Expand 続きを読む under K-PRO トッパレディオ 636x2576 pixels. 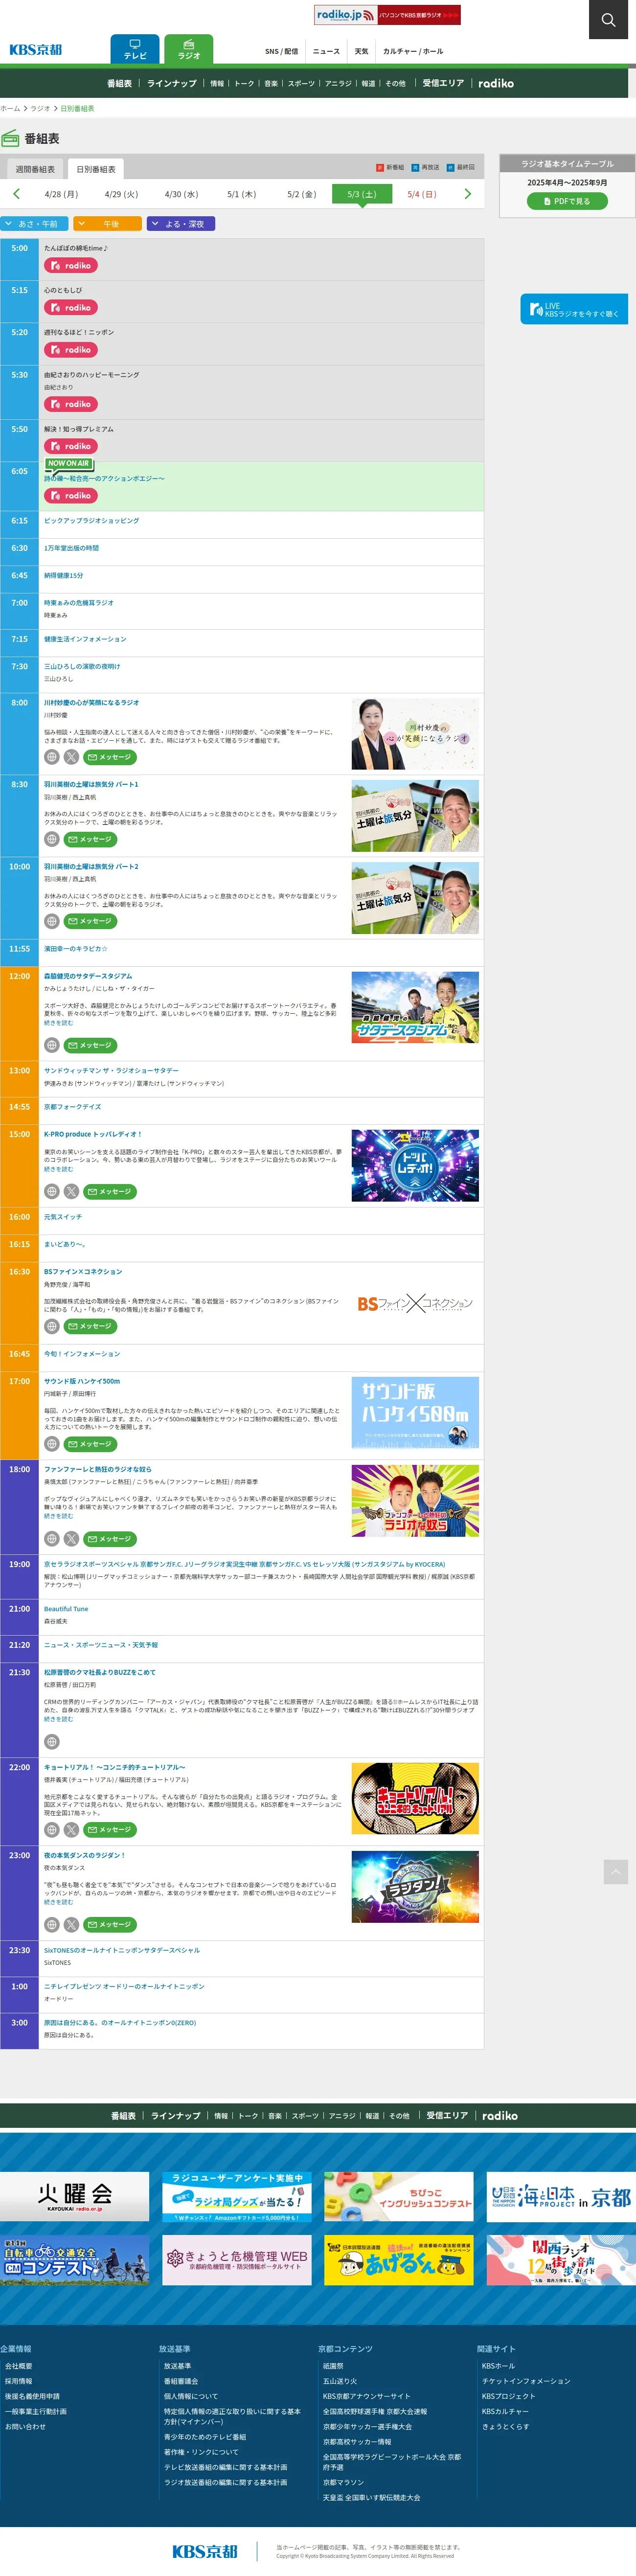(58, 1169)
